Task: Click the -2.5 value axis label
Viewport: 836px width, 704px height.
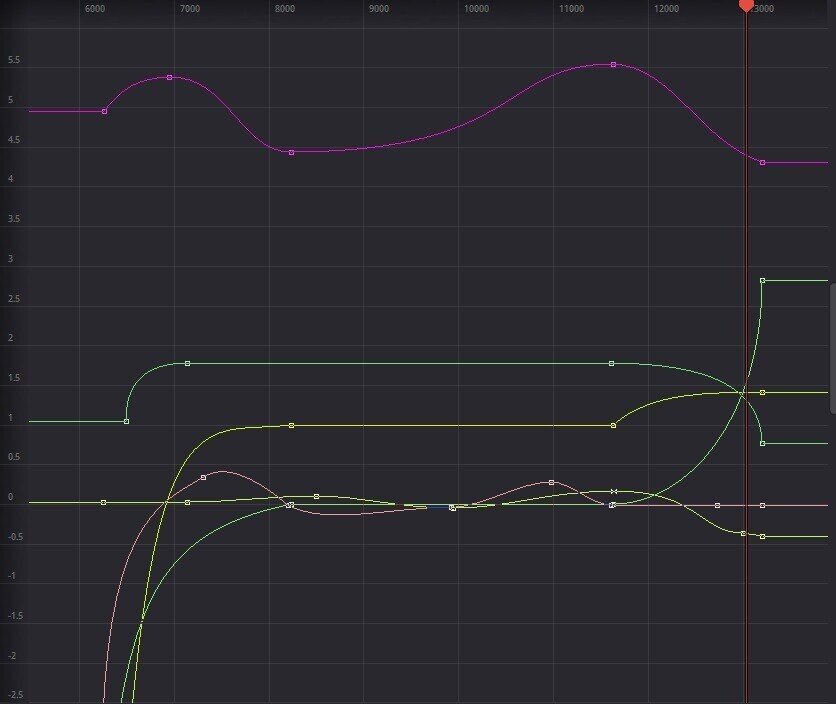Action: pos(15,694)
